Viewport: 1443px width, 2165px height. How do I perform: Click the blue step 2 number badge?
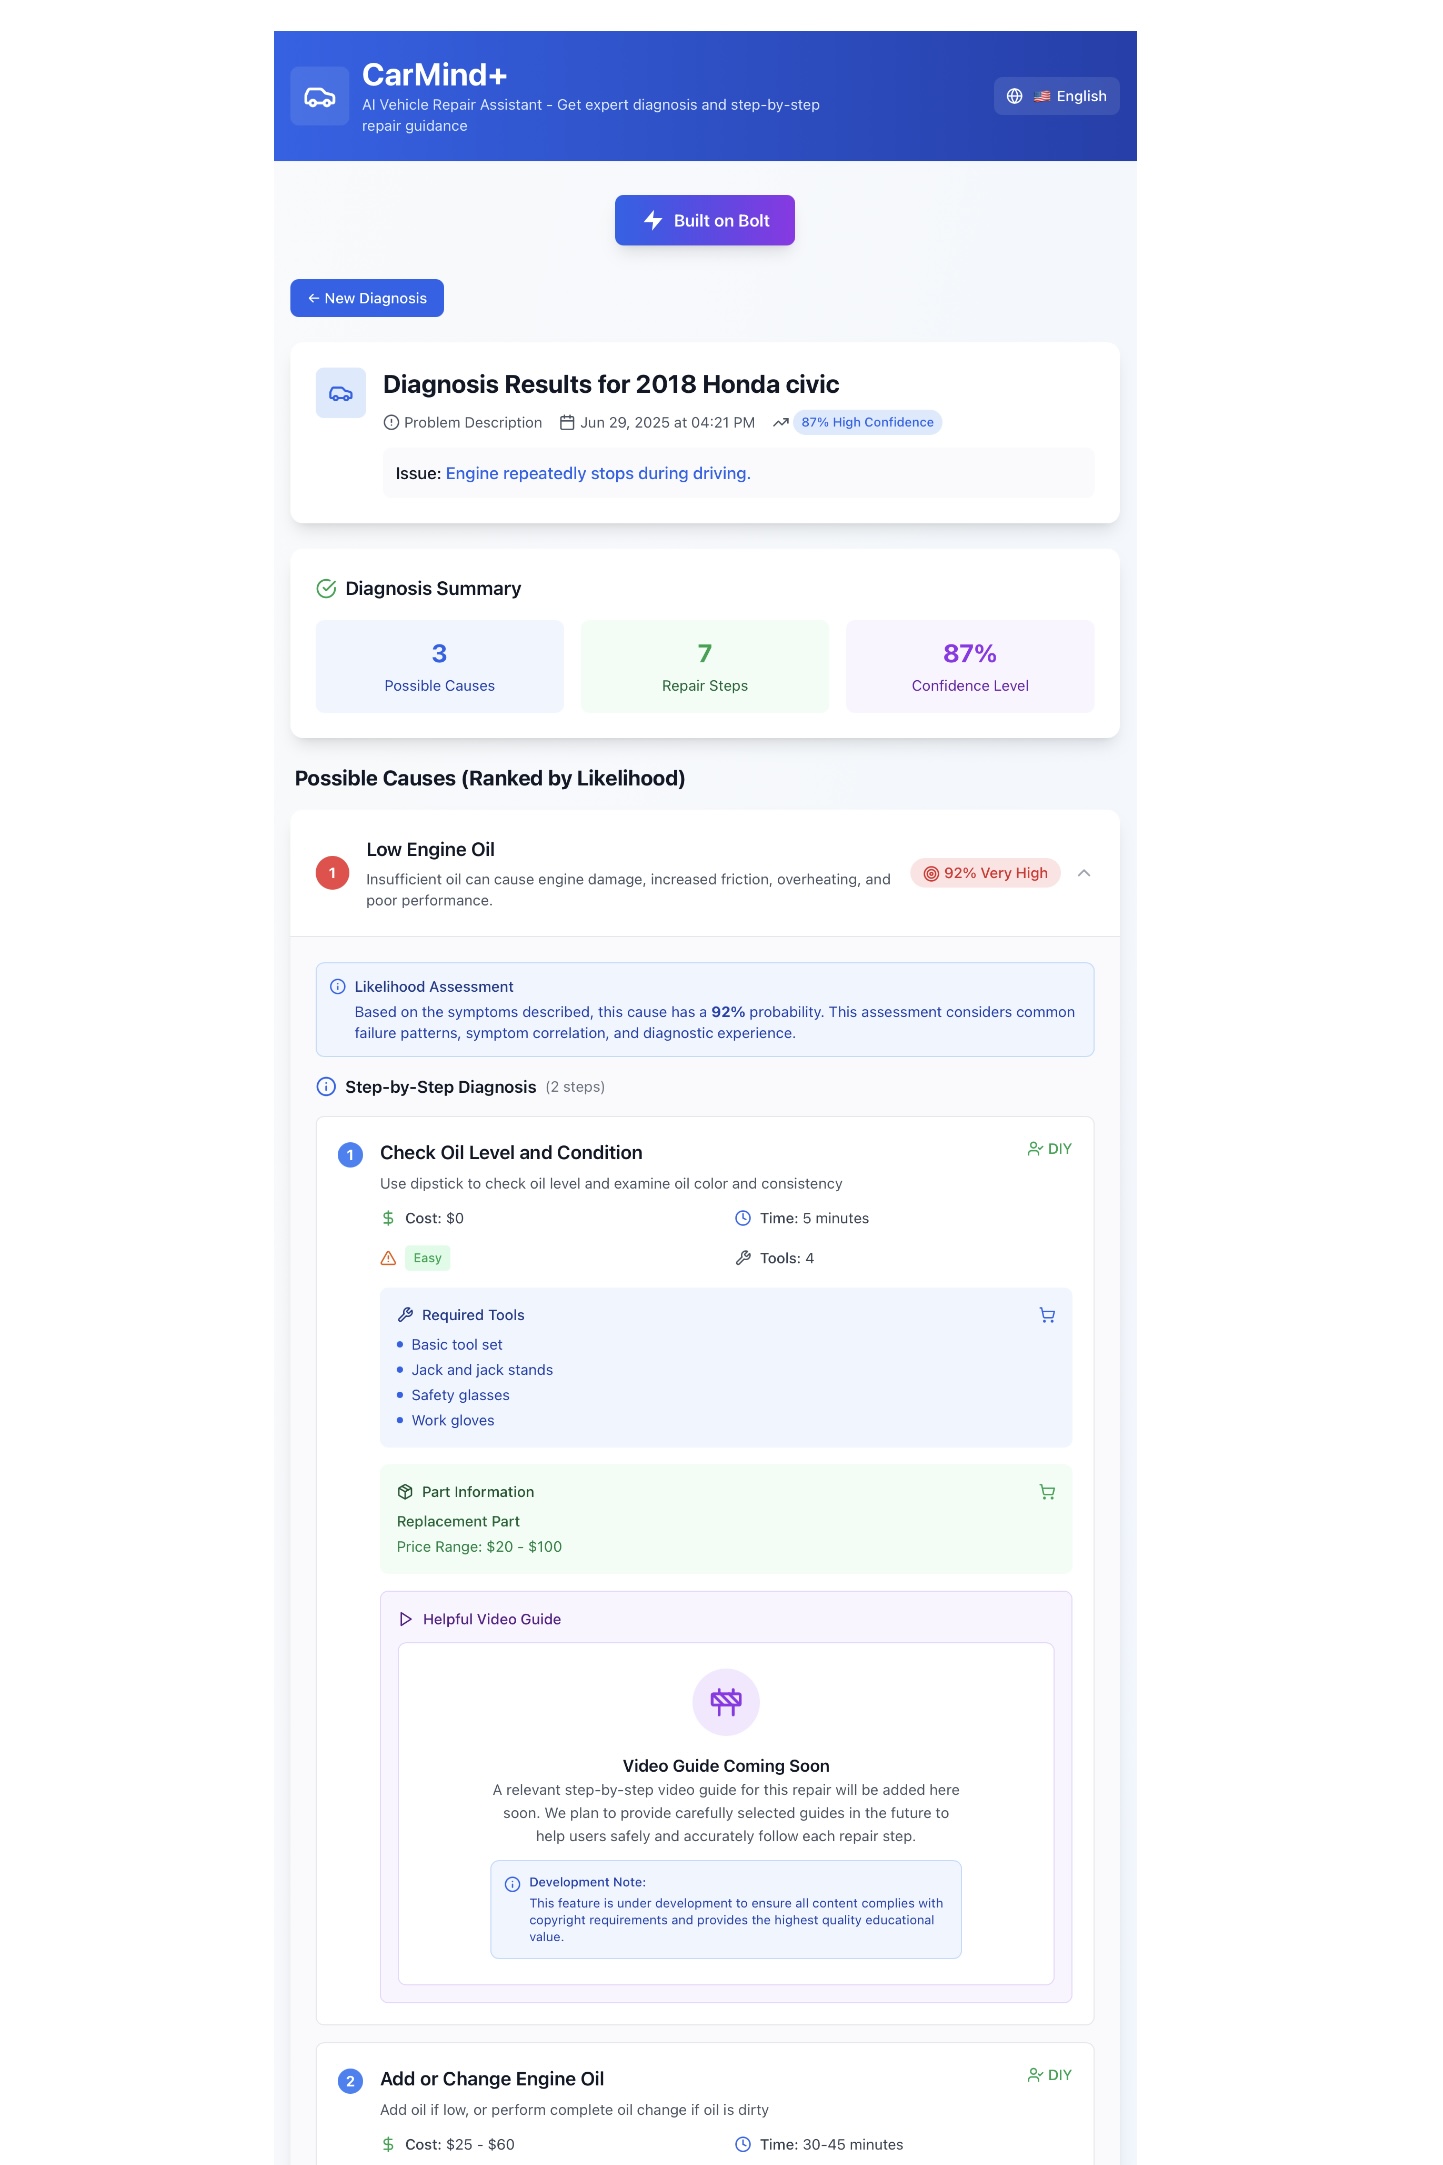[x=350, y=2081]
